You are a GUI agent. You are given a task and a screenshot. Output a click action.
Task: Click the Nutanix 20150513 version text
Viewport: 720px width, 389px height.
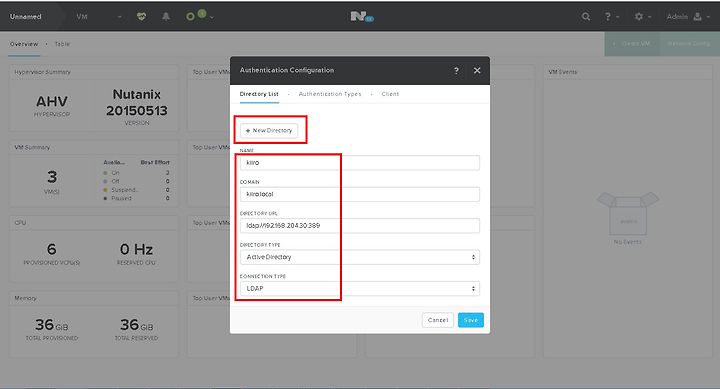[x=137, y=102]
